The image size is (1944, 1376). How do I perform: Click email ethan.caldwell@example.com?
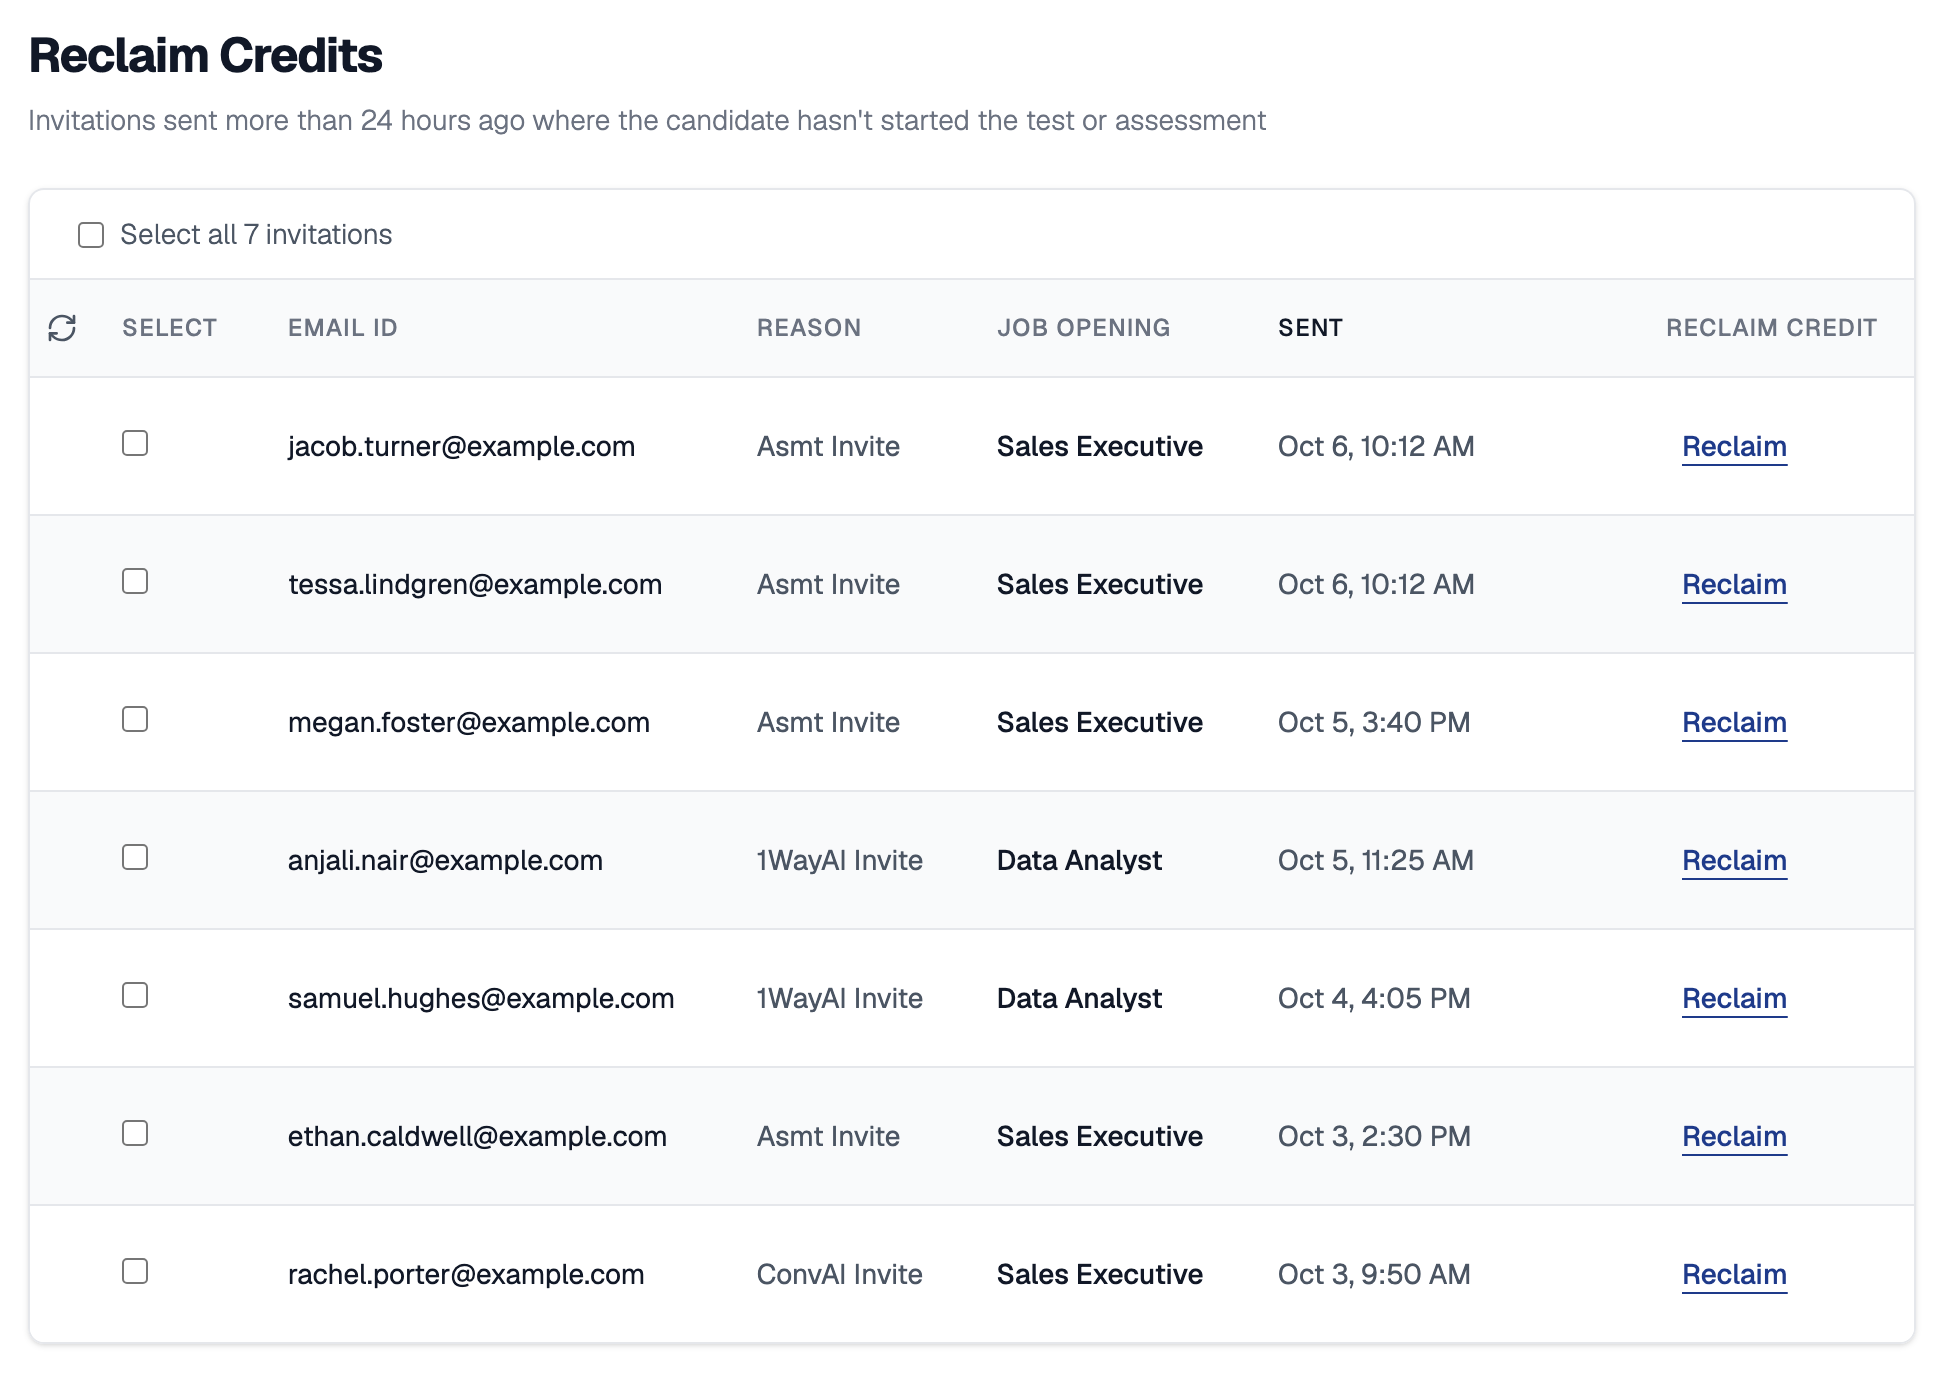pyautogui.click(x=477, y=1136)
